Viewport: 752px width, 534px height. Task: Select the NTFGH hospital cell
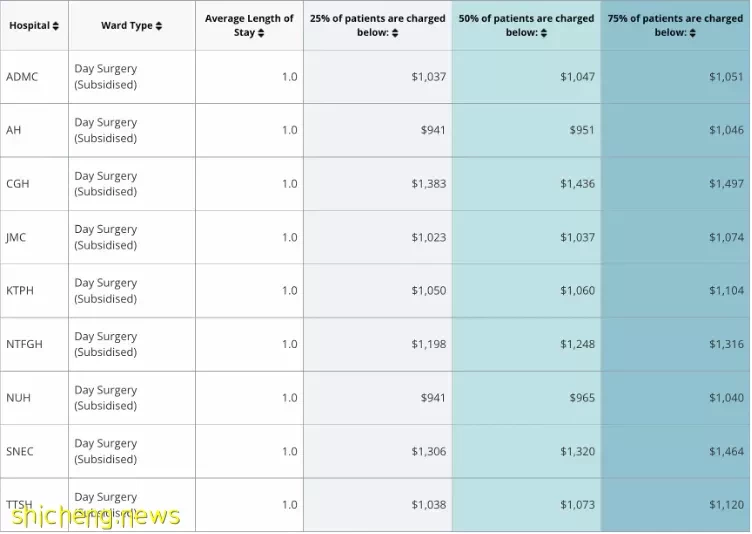coord(35,344)
